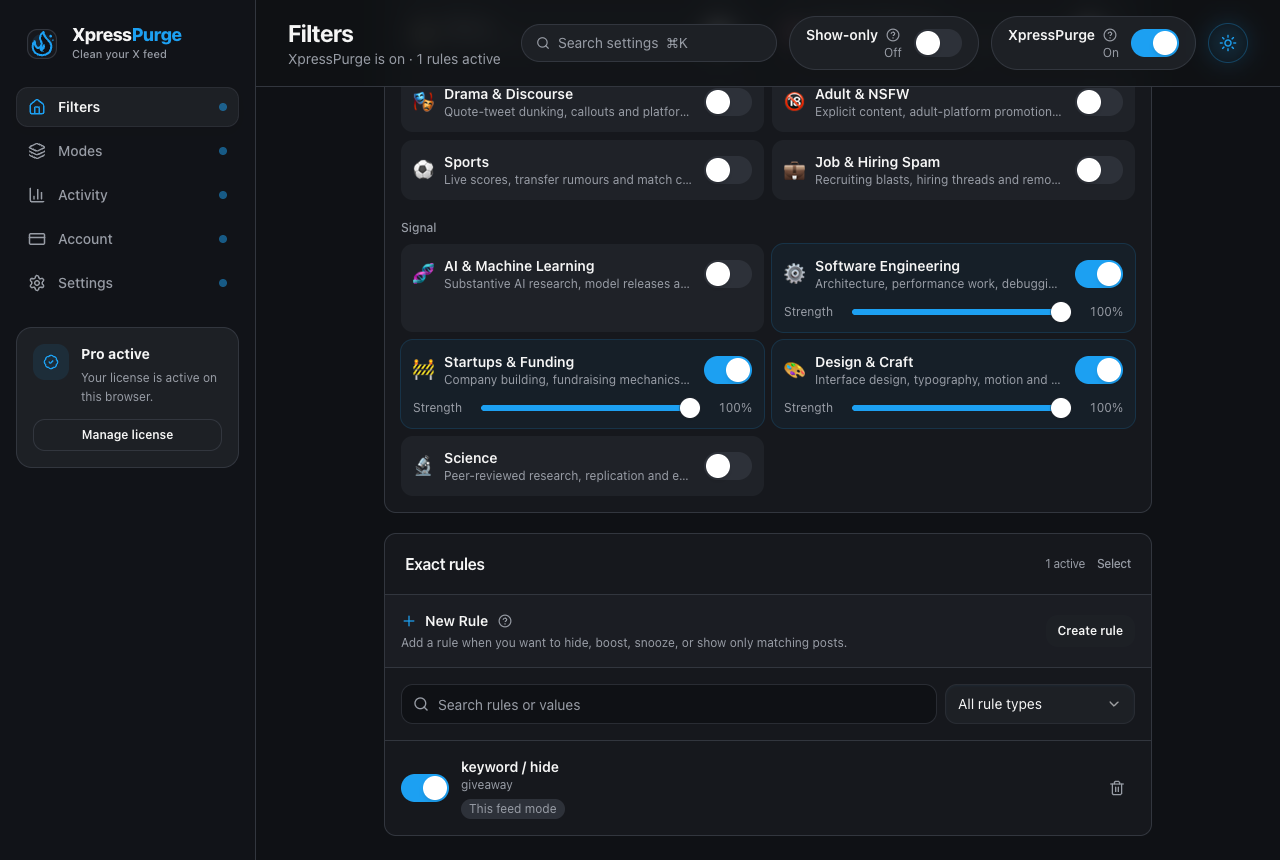Click the Software Engineering gear icon
Screen dimensions: 1280x860
tap(795, 274)
